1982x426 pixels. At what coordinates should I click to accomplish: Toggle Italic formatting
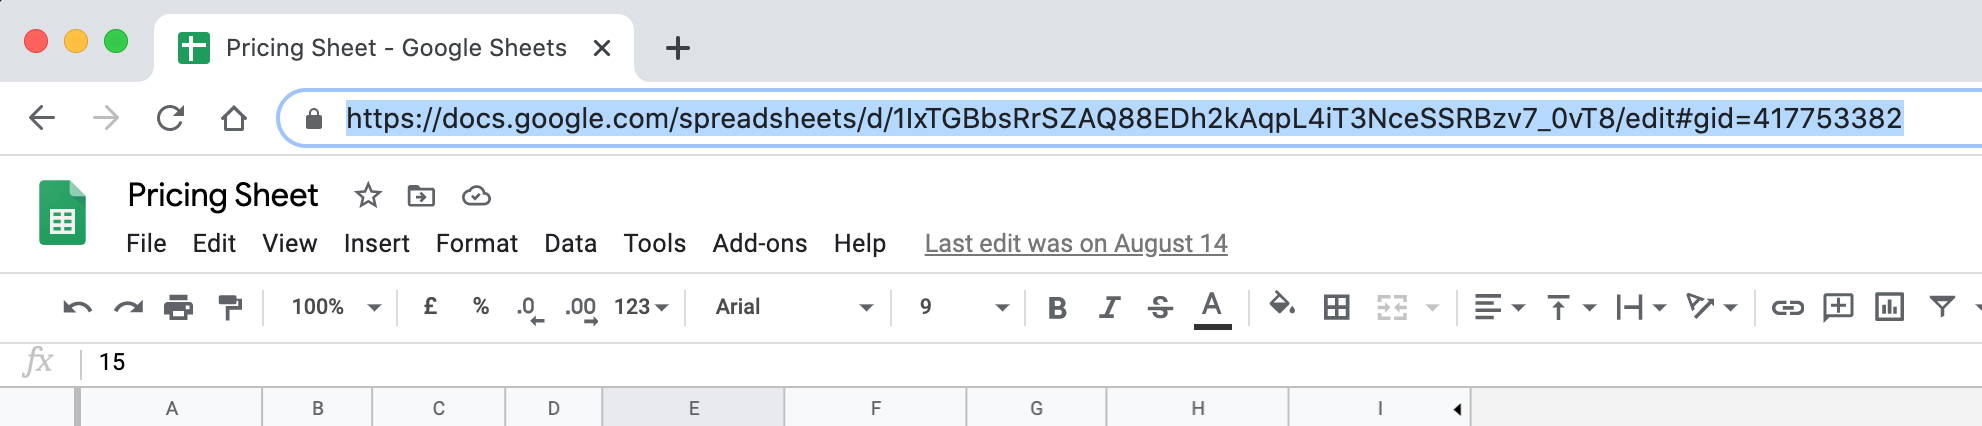[1109, 307]
